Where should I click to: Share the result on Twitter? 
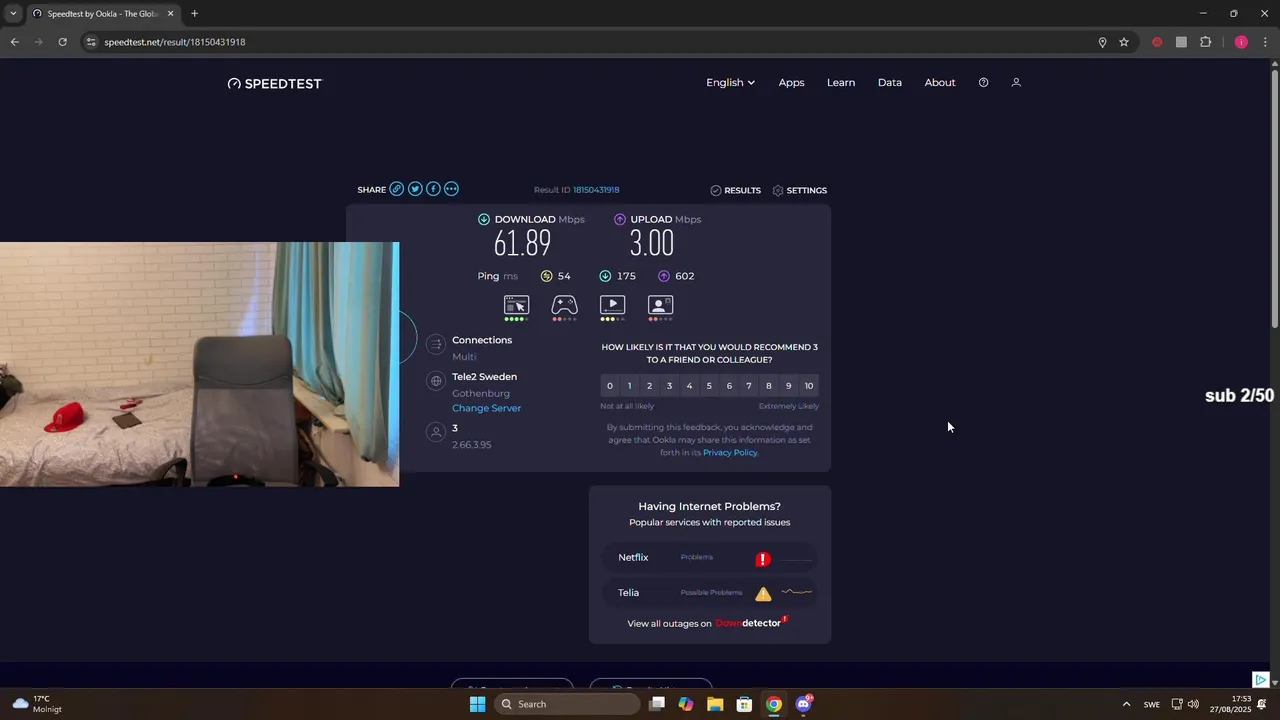point(415,189)
